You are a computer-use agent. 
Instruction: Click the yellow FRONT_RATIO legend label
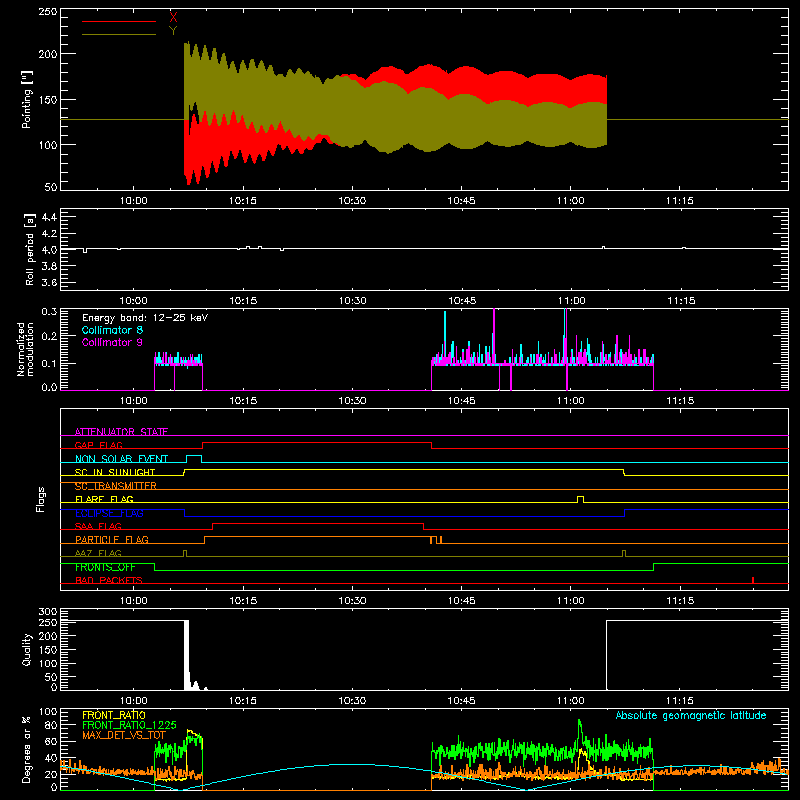(x=114, y=715)
